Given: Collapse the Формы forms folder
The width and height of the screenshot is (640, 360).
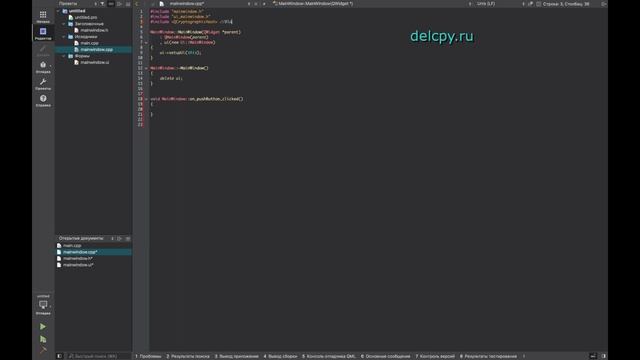Looking at the screenshot, I should tap(64, 56).
